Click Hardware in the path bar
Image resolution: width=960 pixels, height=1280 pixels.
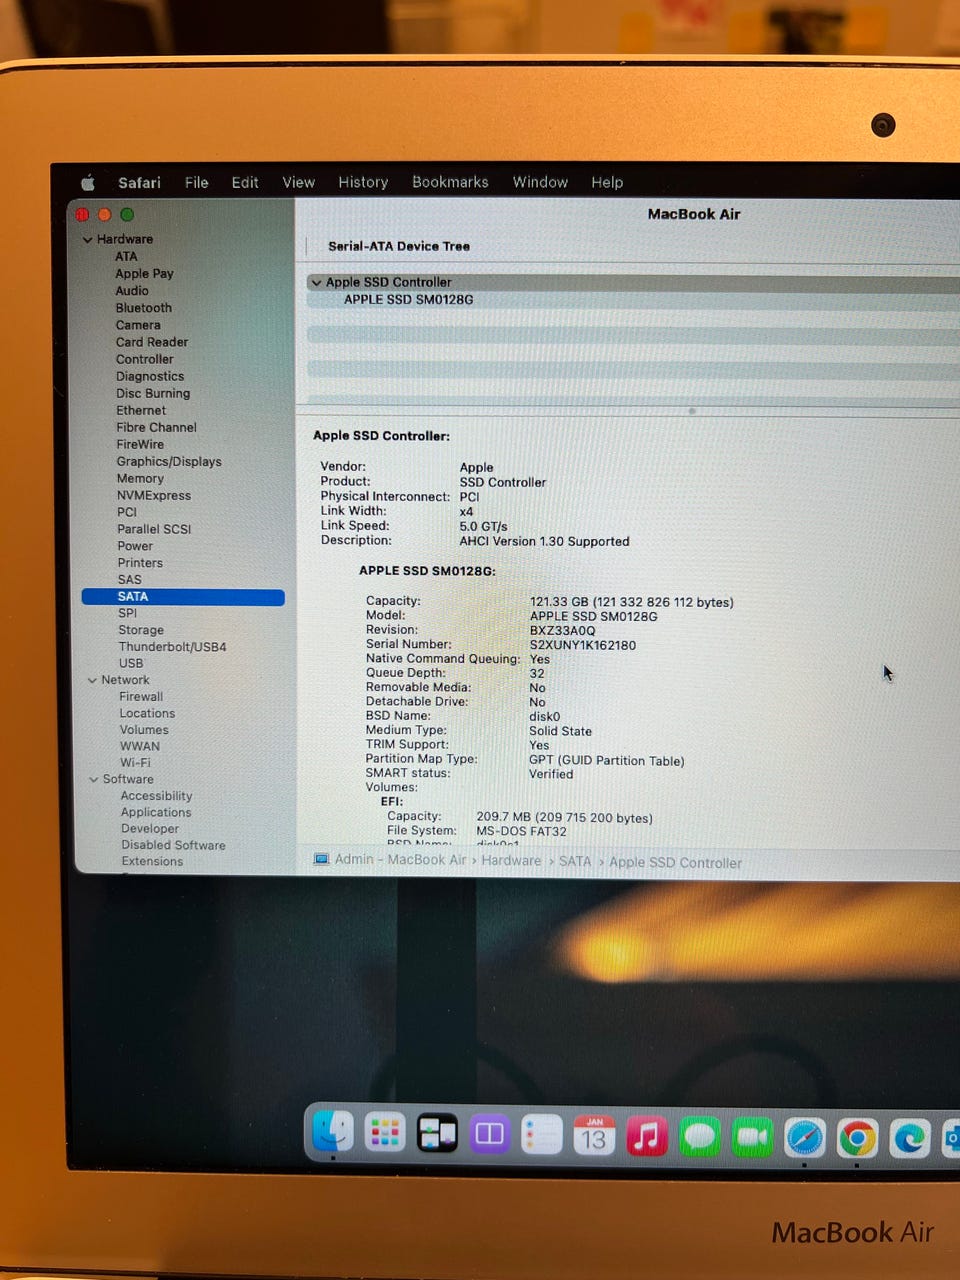click(x=511, y=861)
